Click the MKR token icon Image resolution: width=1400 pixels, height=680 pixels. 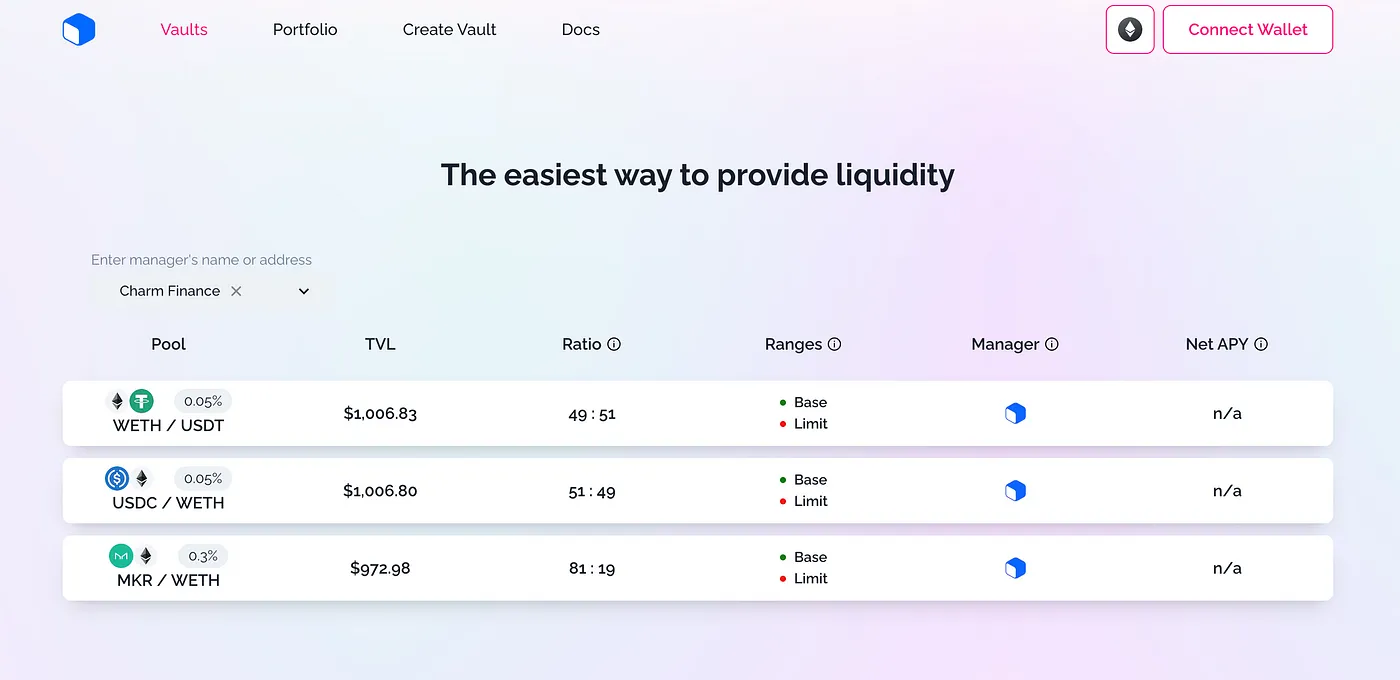point(121,556)
